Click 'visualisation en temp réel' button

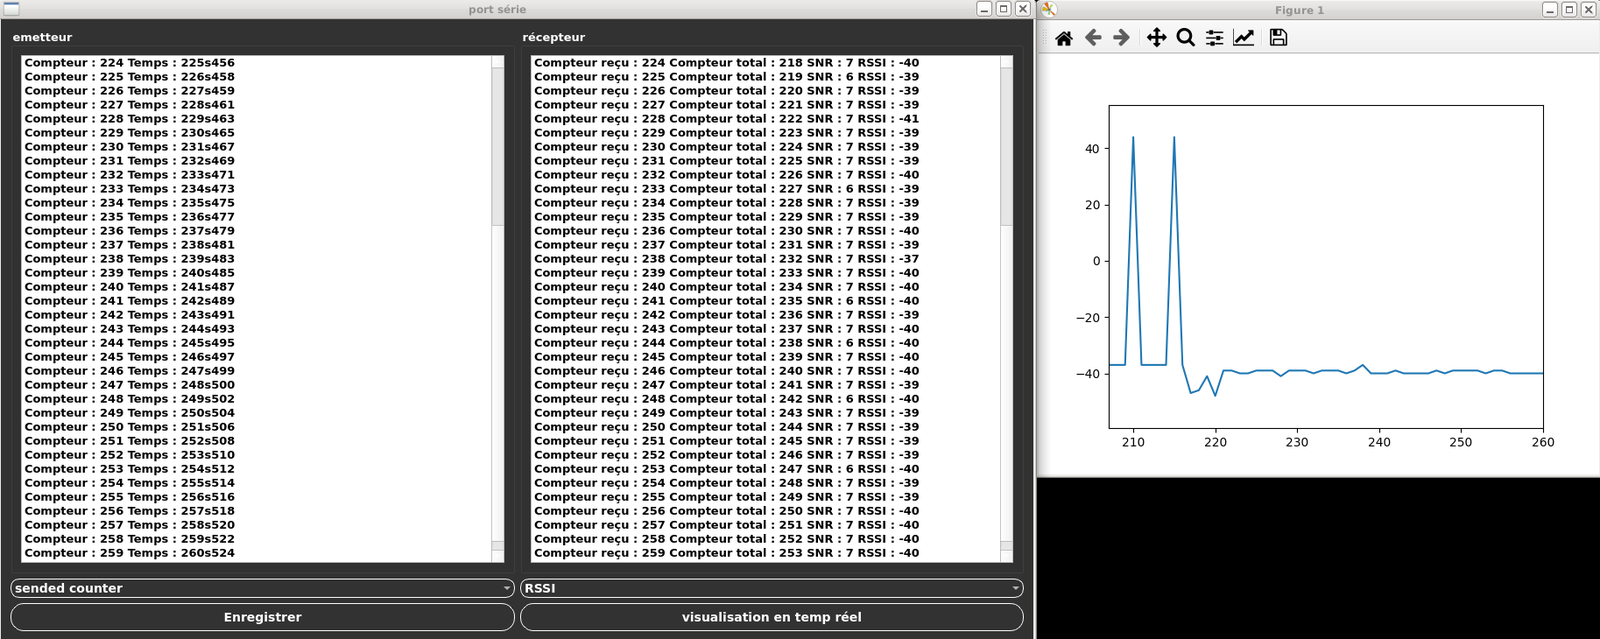771,617
